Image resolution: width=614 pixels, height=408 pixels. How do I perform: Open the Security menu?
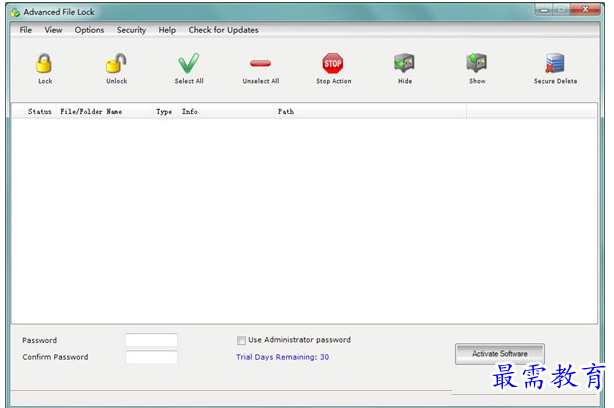tap(131, 30)
